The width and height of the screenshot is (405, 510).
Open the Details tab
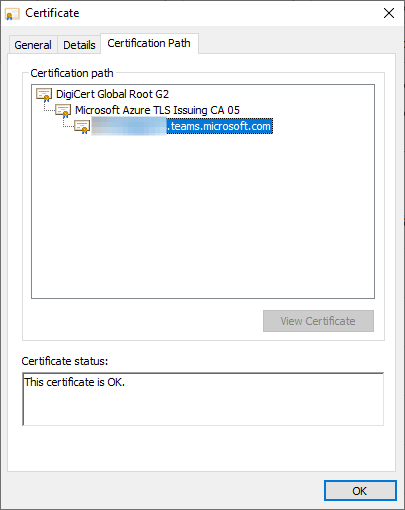[x=79, y=45]
